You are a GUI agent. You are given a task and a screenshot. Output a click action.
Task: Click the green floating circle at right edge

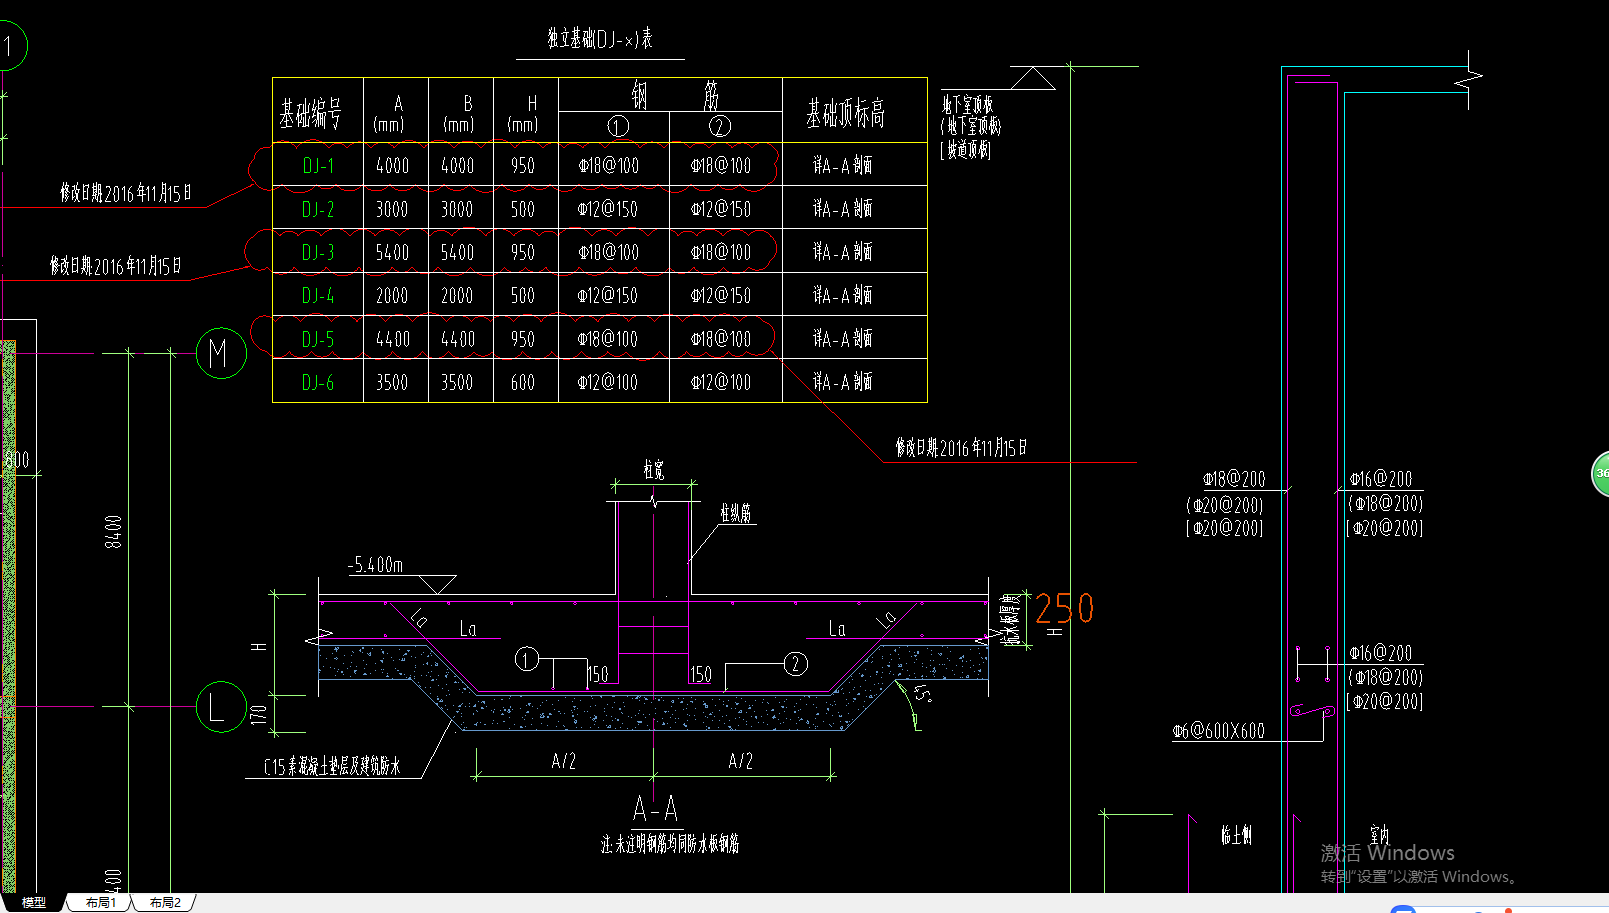pyautogui.click(x=1600, y=474)
